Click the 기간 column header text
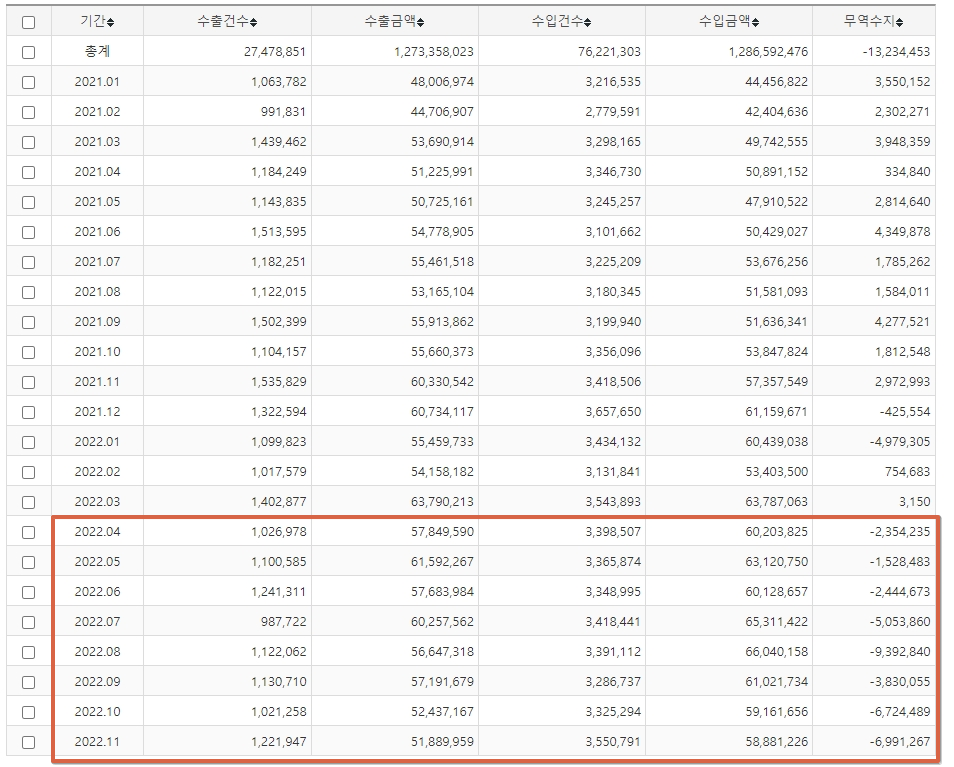 93,21
